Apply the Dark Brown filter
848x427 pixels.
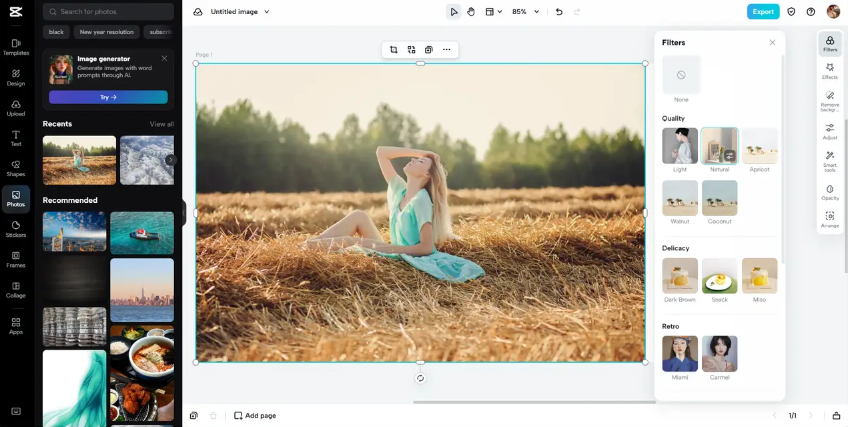[680, 276]
